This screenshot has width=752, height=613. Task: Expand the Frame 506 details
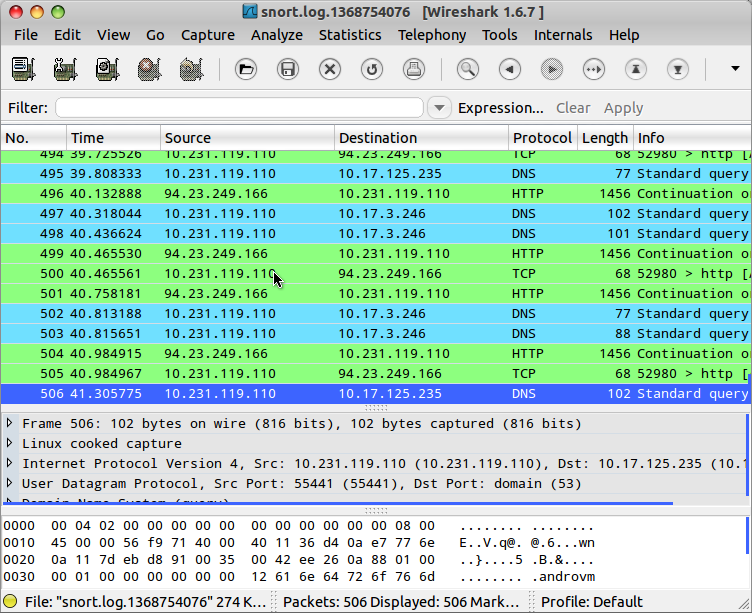tap(9, 423)
